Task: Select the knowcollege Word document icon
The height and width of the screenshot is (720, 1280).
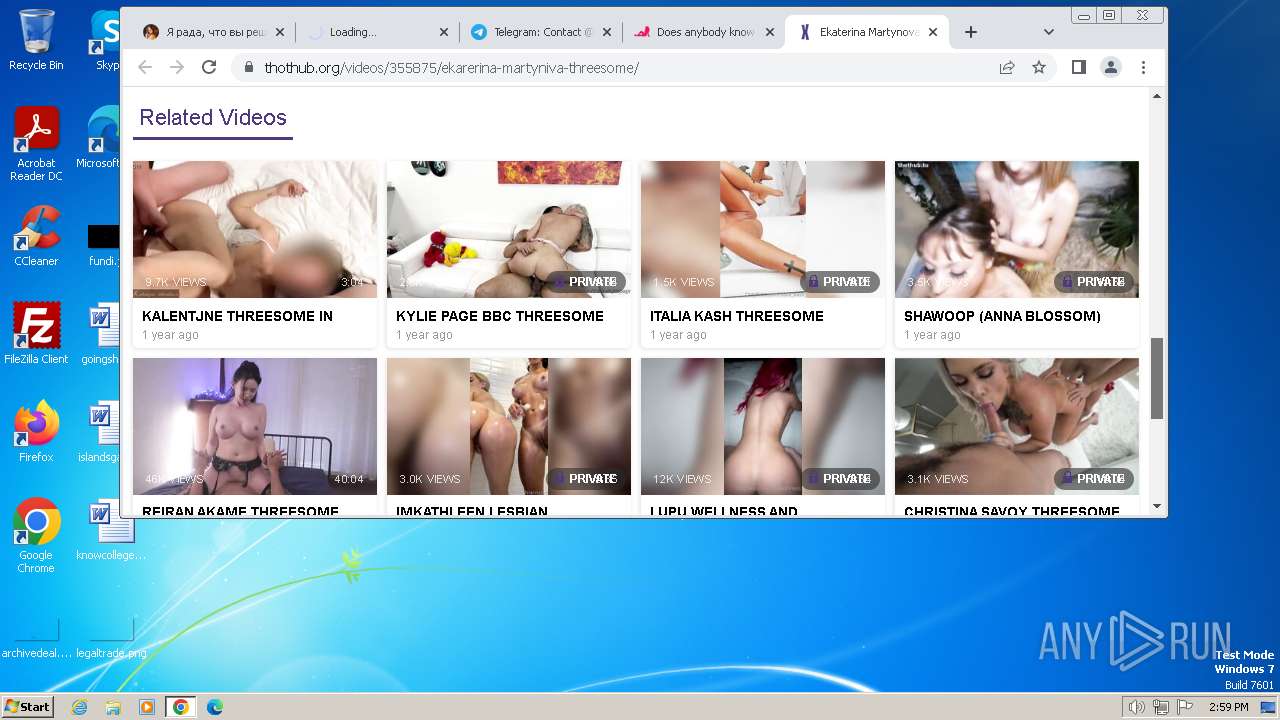Action: (x=110, y=529)
